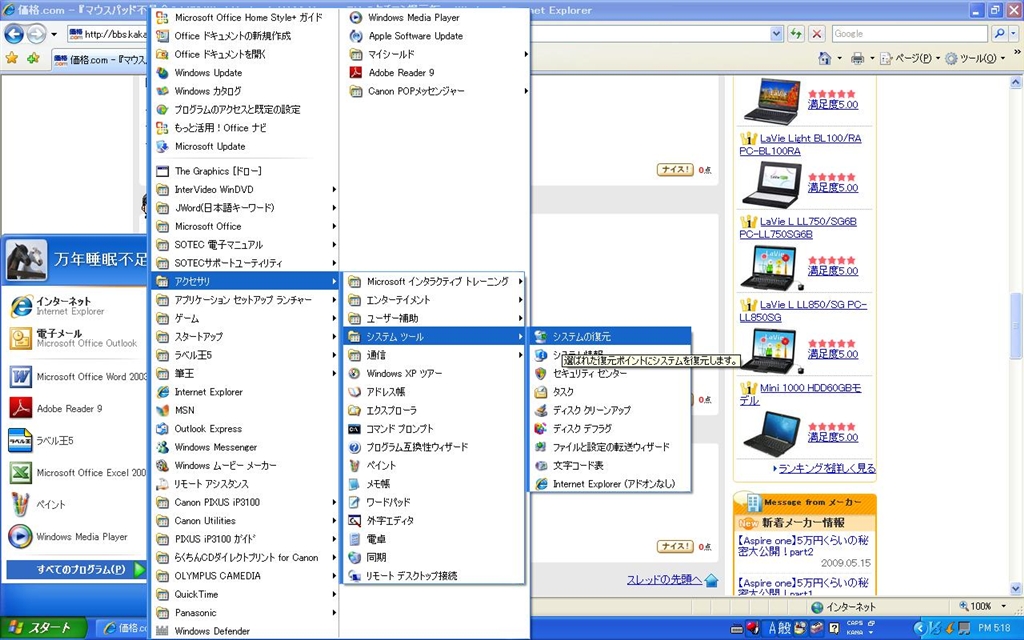Viewport: 1024px width, 640px height.
Task: Click the Windows Media Player icon in programs list
Action: [x=356, y=18]
